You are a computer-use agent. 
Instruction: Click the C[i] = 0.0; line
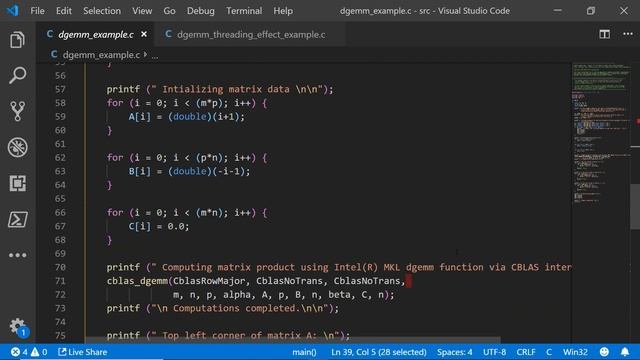(159, 226)
